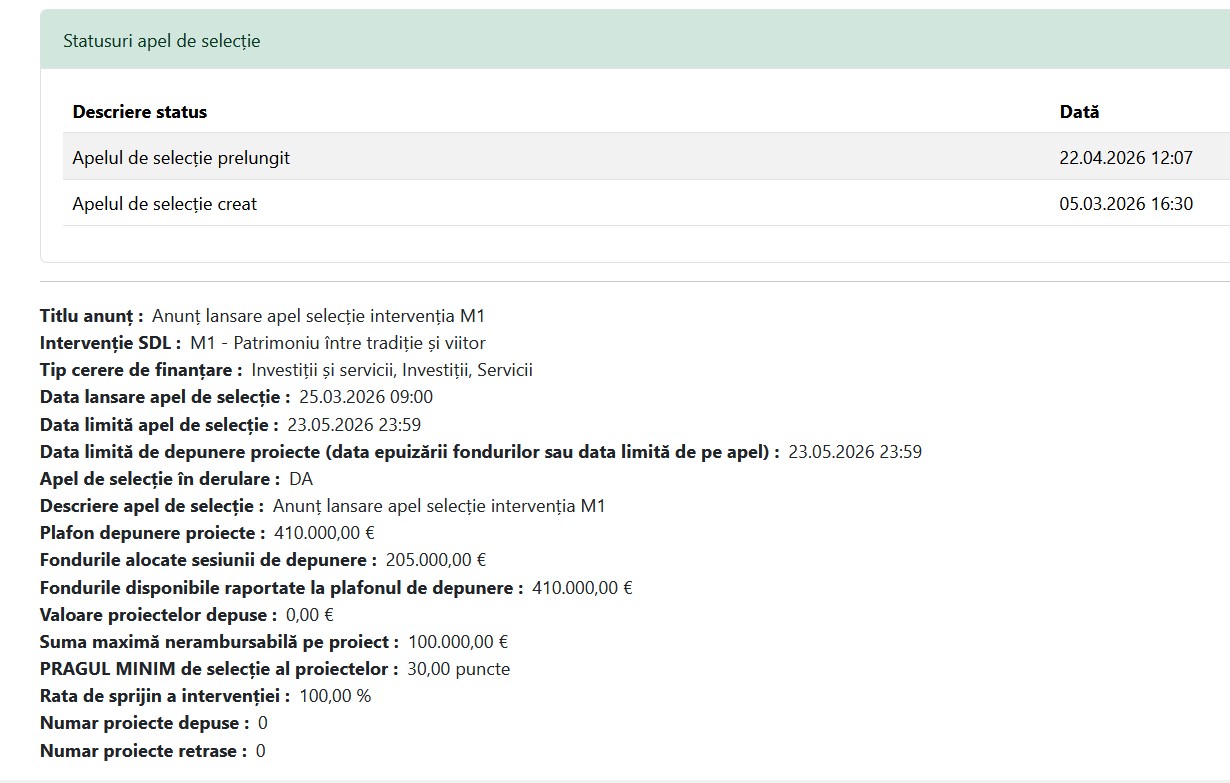Image resolution: width=1230 pixels, height=783 pixels.
Task: Click the 'Statusuri apel de selecție' panel header
Action: 162,41
